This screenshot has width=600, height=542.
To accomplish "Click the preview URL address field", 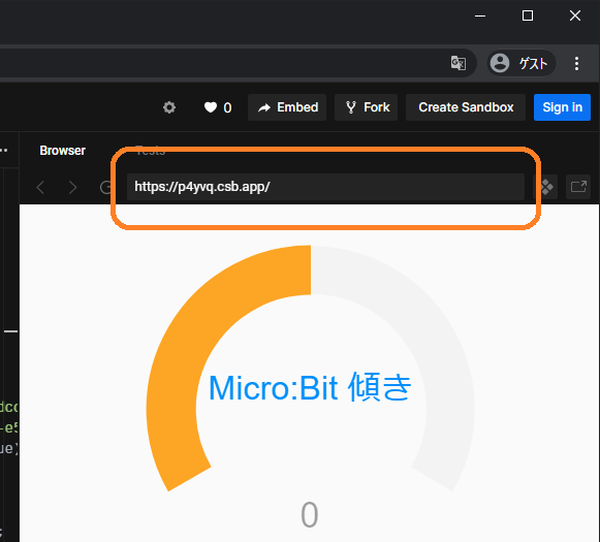I will pos(325,187).
